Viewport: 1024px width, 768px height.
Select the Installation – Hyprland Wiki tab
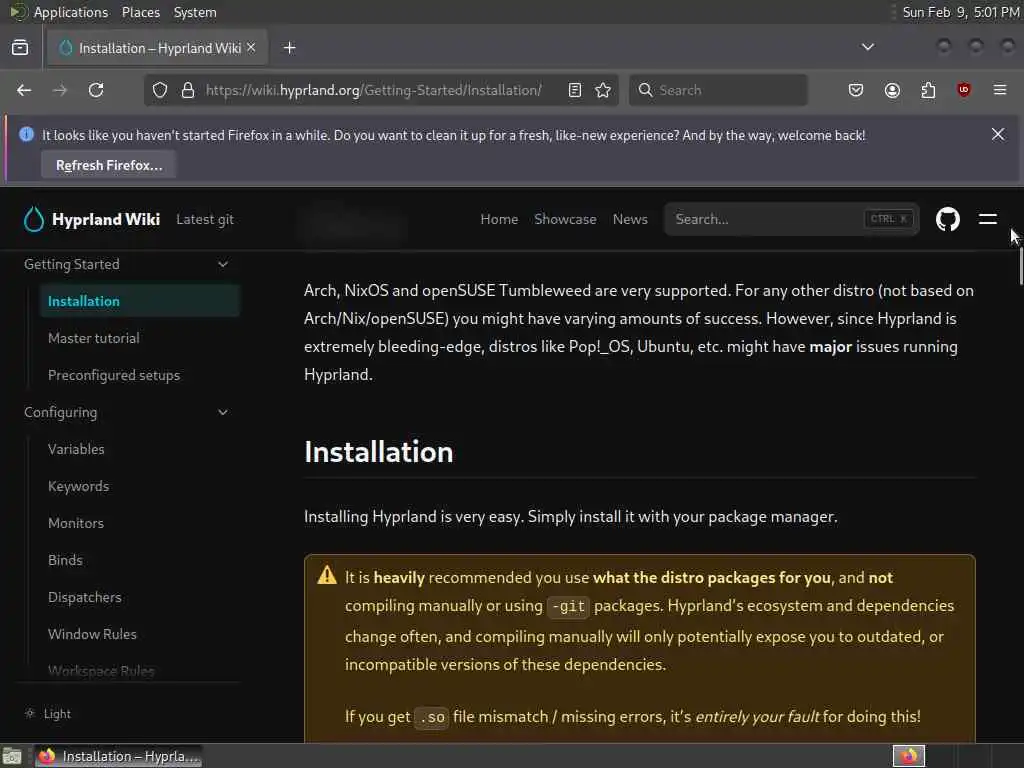pos(157,48)
